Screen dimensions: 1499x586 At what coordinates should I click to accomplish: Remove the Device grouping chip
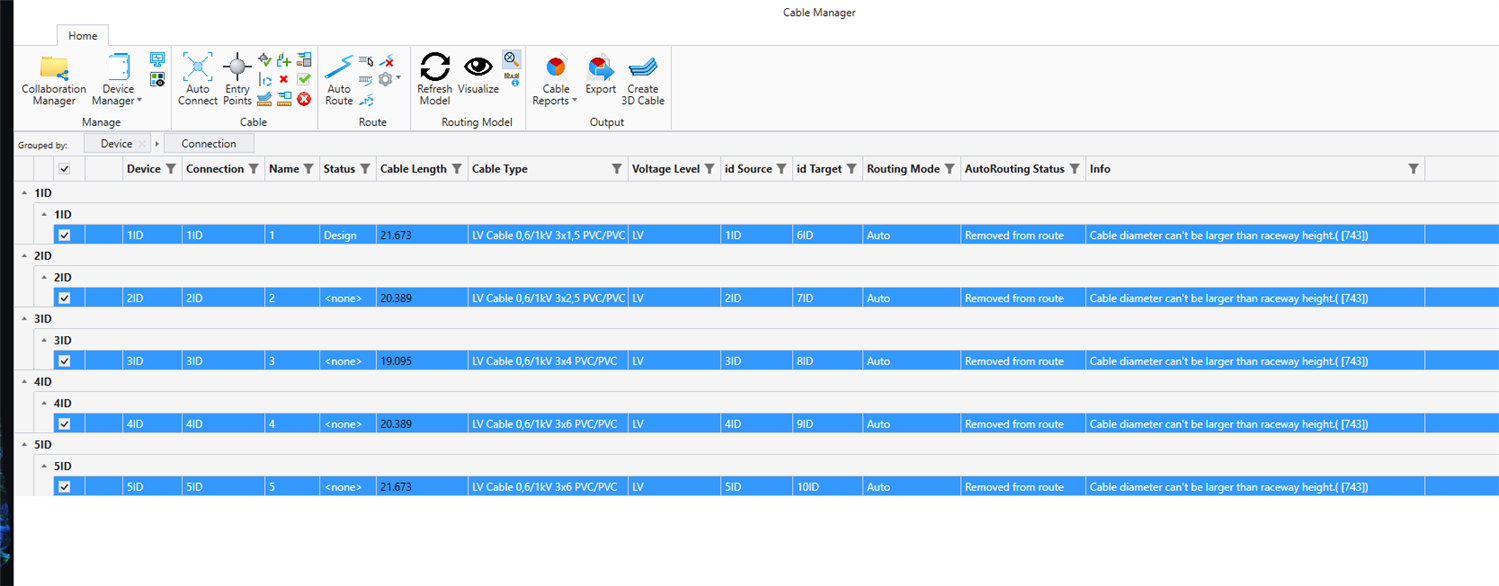pyautogui.click(x=142, y=144)
